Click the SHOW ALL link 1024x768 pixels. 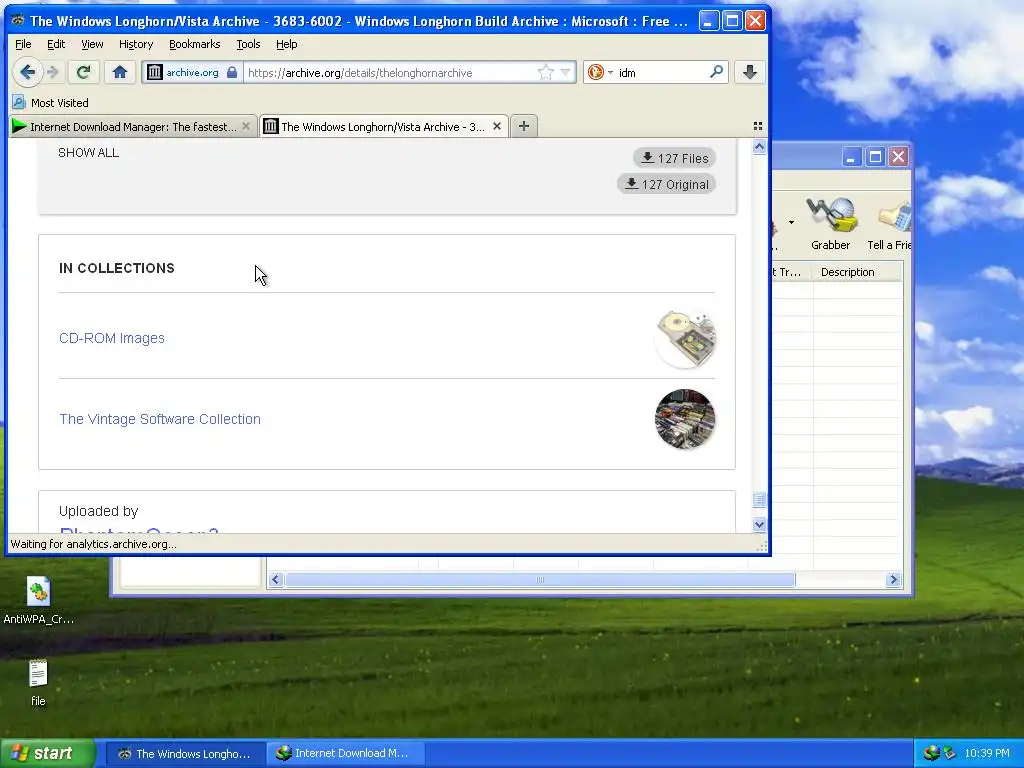(x=88, y=152)
